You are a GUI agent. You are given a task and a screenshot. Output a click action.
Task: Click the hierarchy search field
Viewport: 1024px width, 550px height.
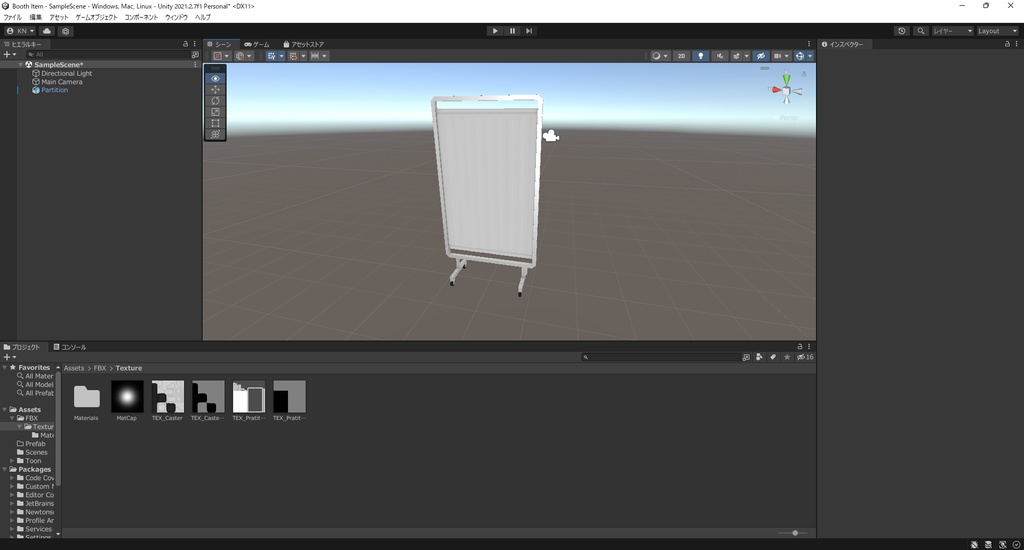coord(108,55)
